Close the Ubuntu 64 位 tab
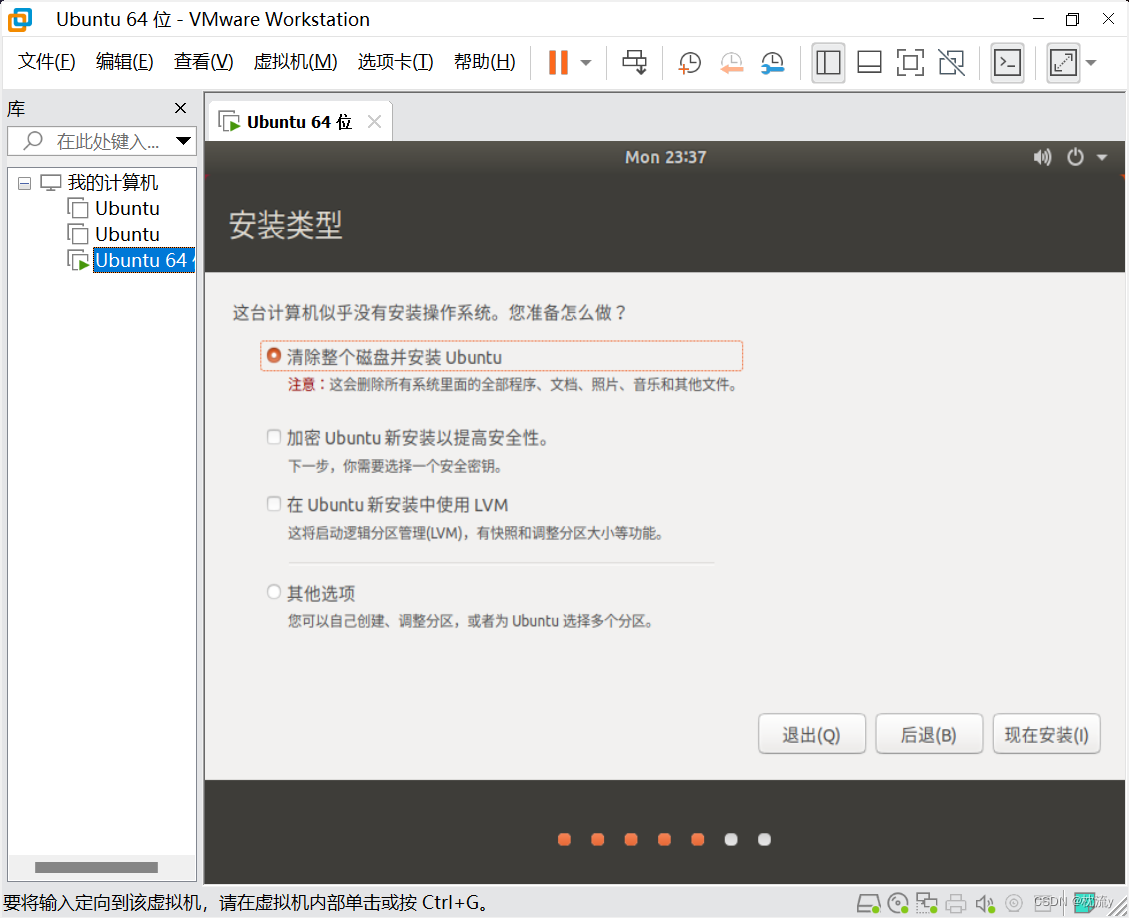Viewport: 1129px width, 918px height. point(374,122)
